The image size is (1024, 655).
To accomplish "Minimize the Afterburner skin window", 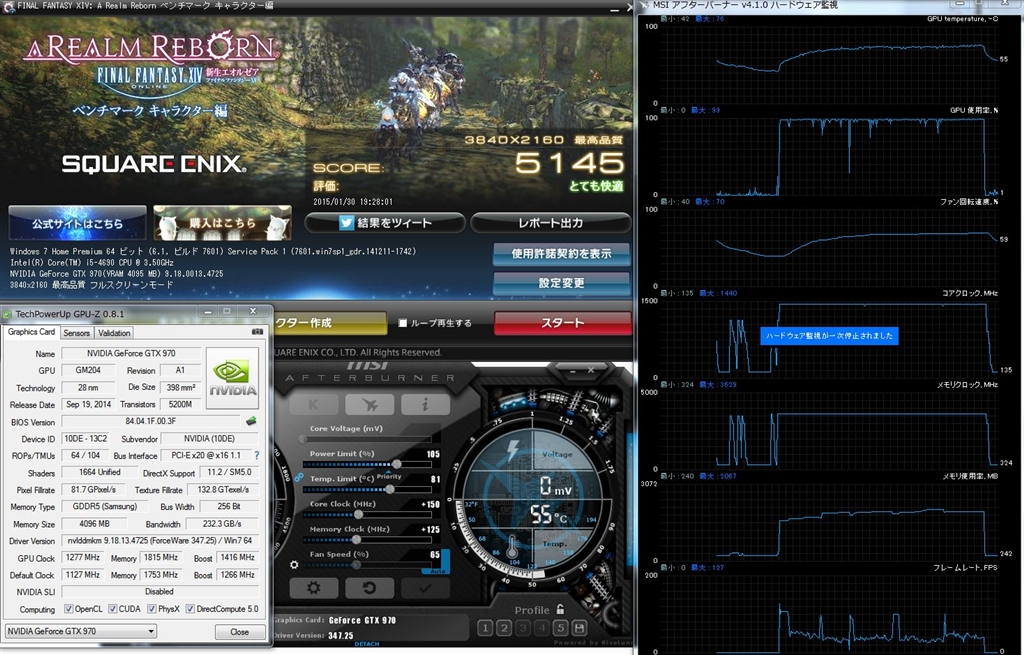I will (x=572, y=370).
